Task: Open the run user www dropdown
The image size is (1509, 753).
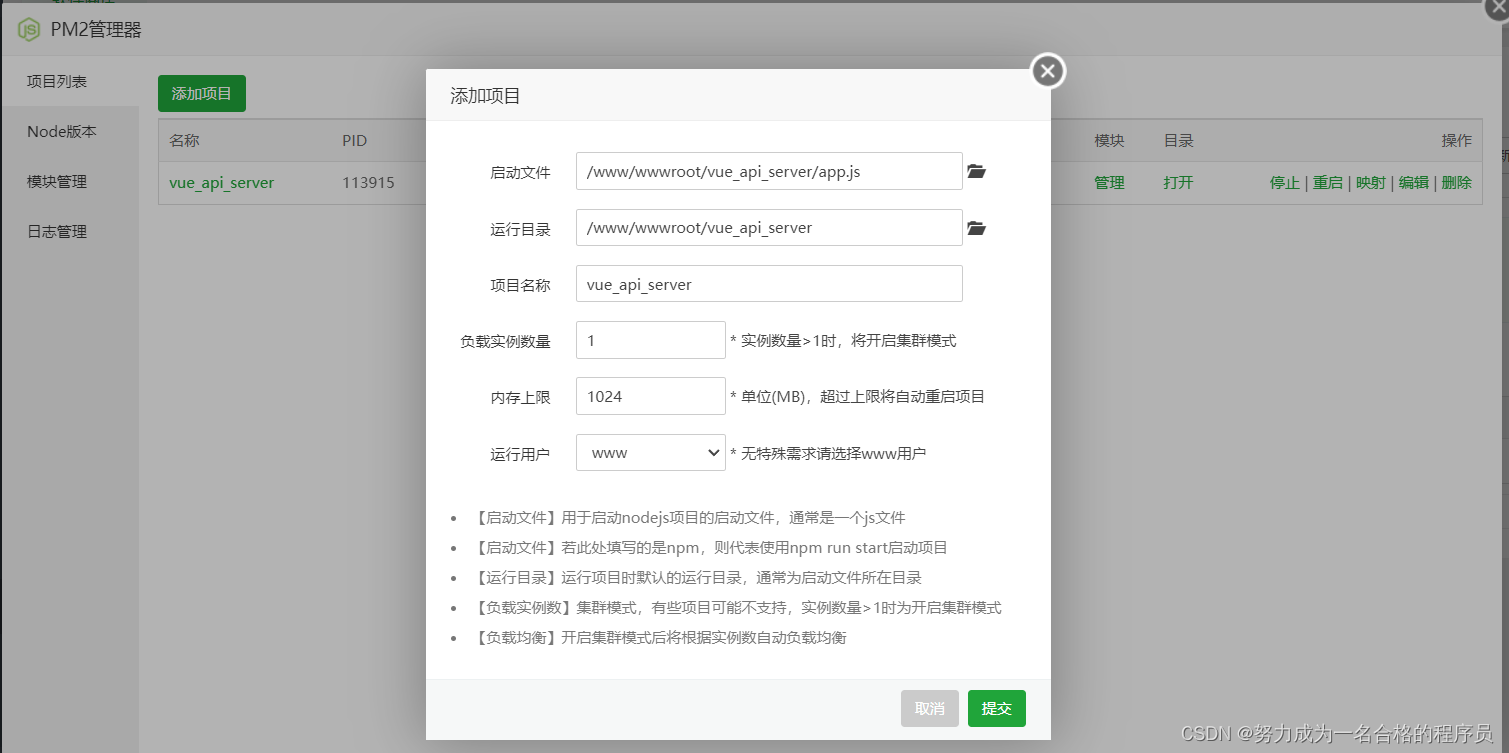Action: pos(650,452)
